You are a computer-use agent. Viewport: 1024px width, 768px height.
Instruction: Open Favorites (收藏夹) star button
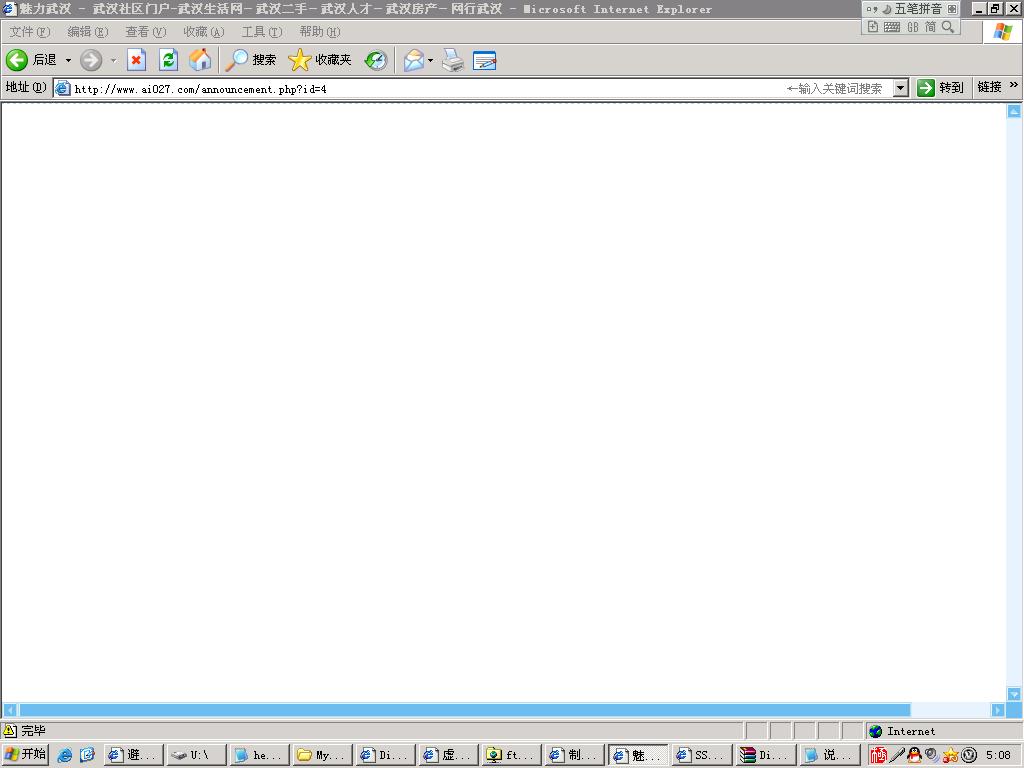320,60
